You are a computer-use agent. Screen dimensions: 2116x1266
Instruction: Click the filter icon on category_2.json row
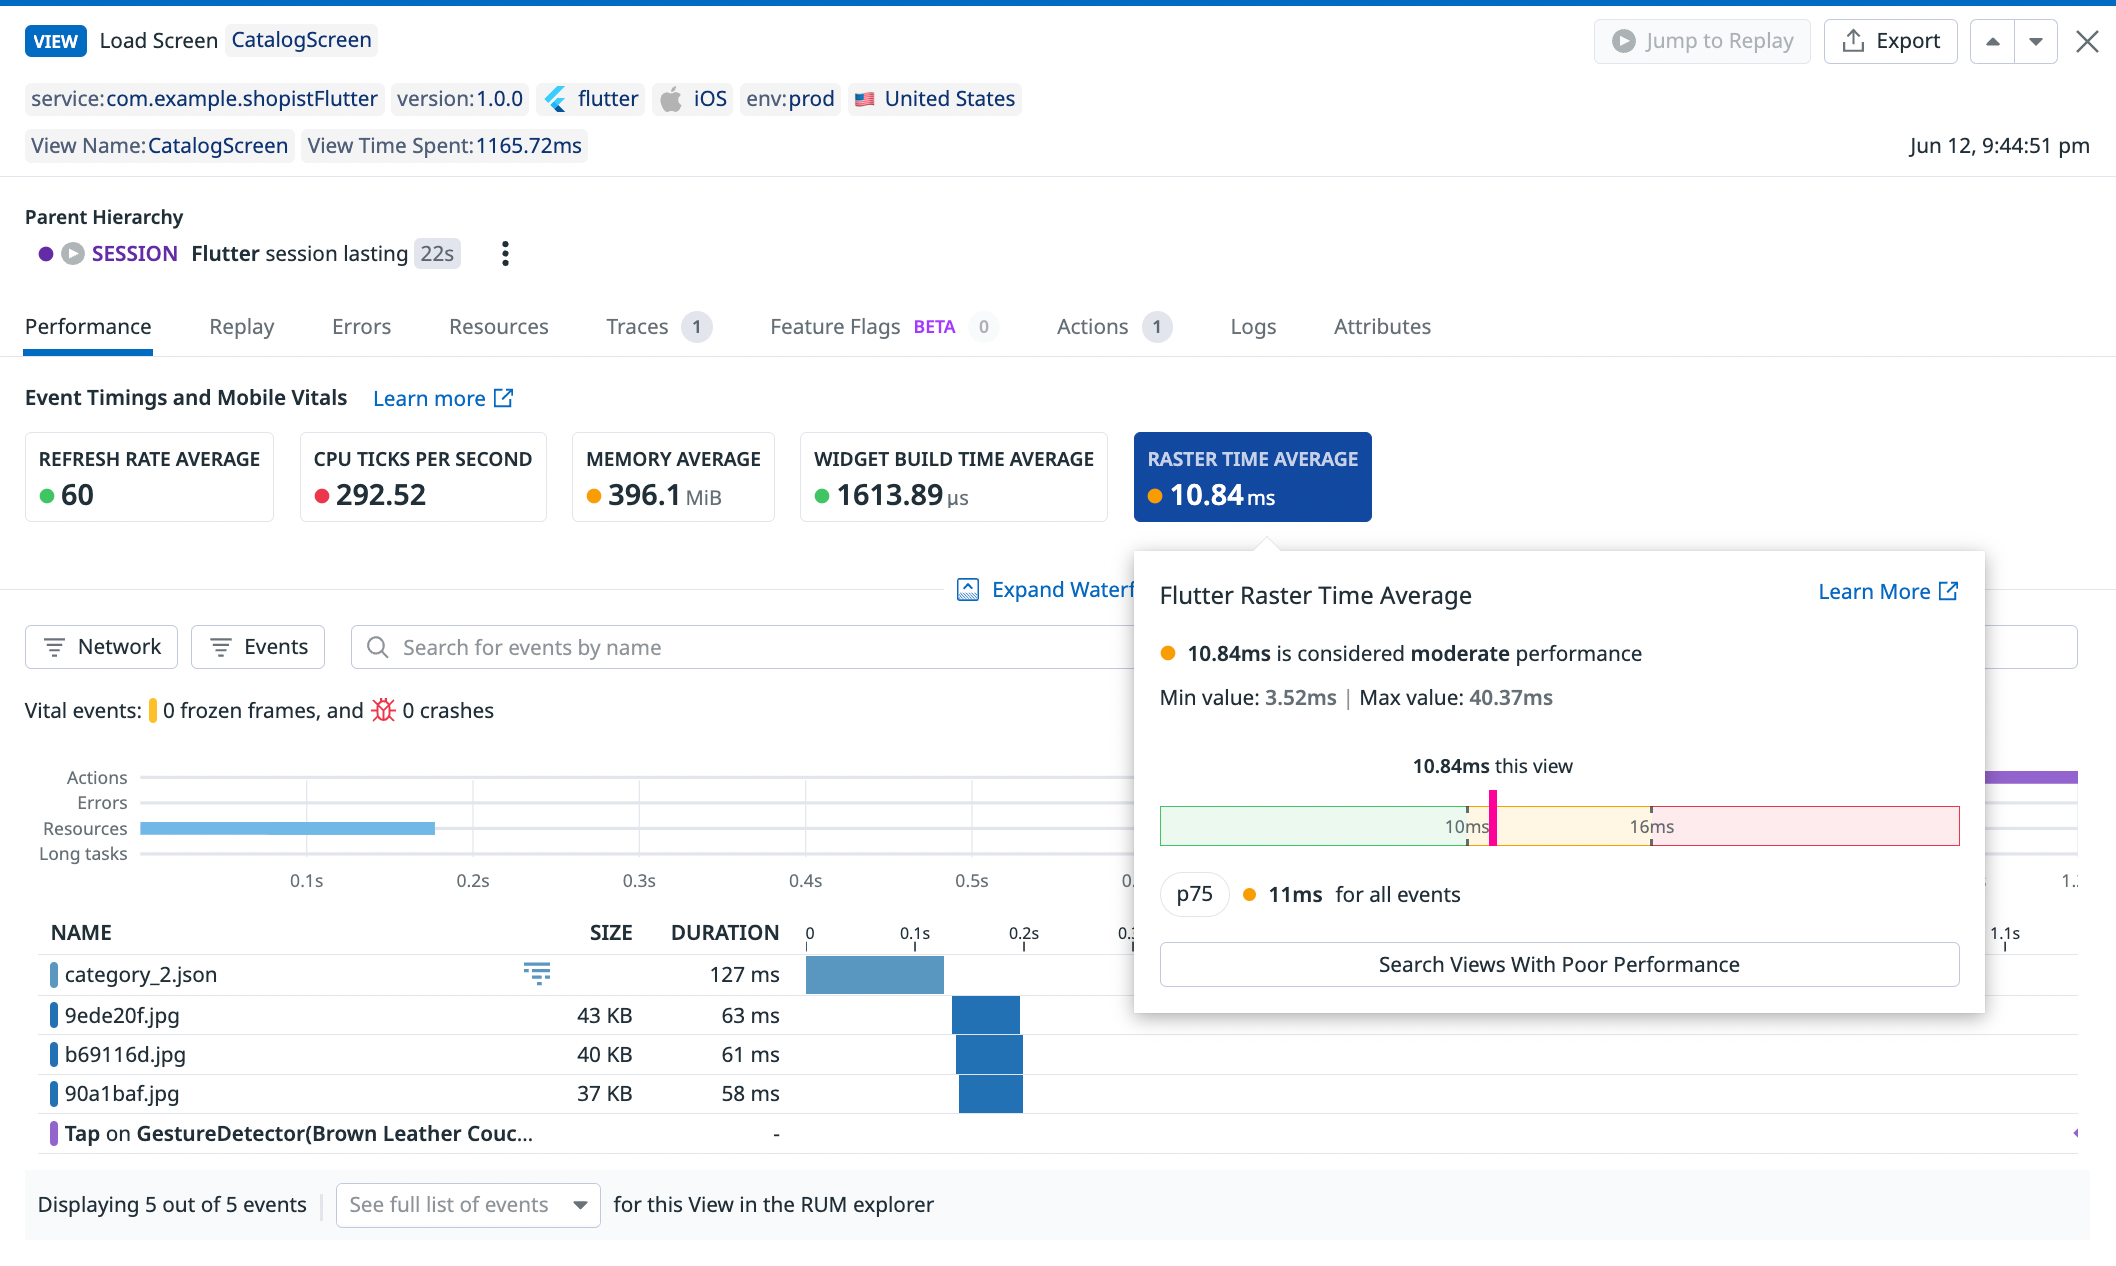537,974
